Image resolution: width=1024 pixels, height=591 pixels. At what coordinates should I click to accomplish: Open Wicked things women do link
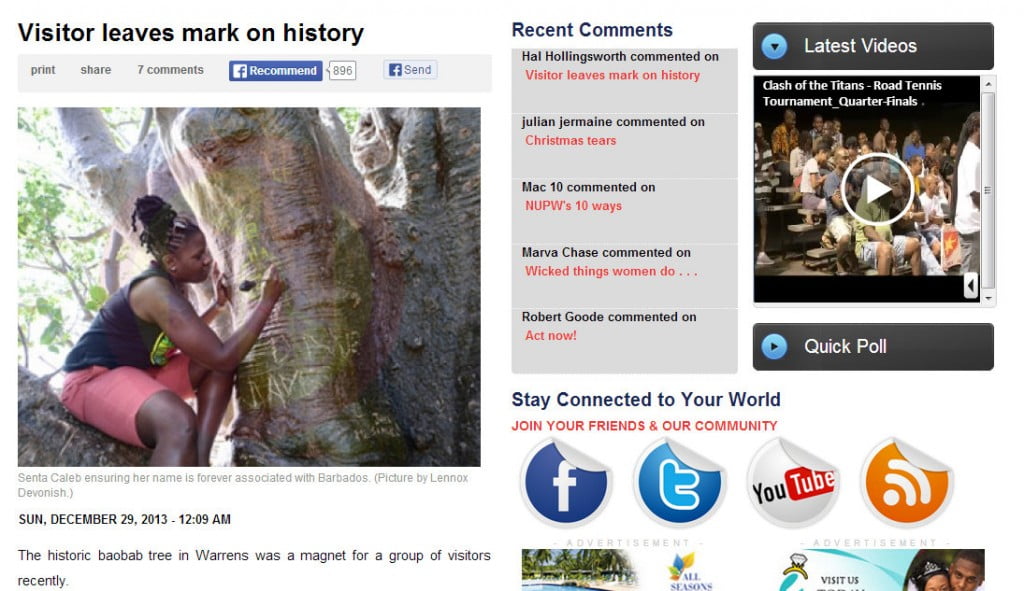pyautogui.click(x=611, y=271)
